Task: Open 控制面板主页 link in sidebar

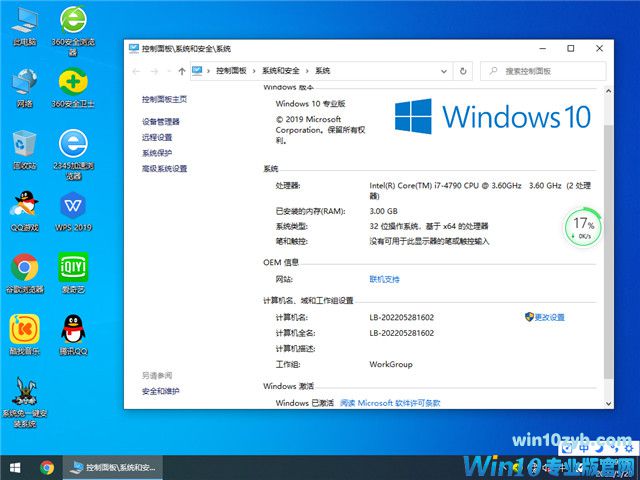Action: tap(164, 99)
